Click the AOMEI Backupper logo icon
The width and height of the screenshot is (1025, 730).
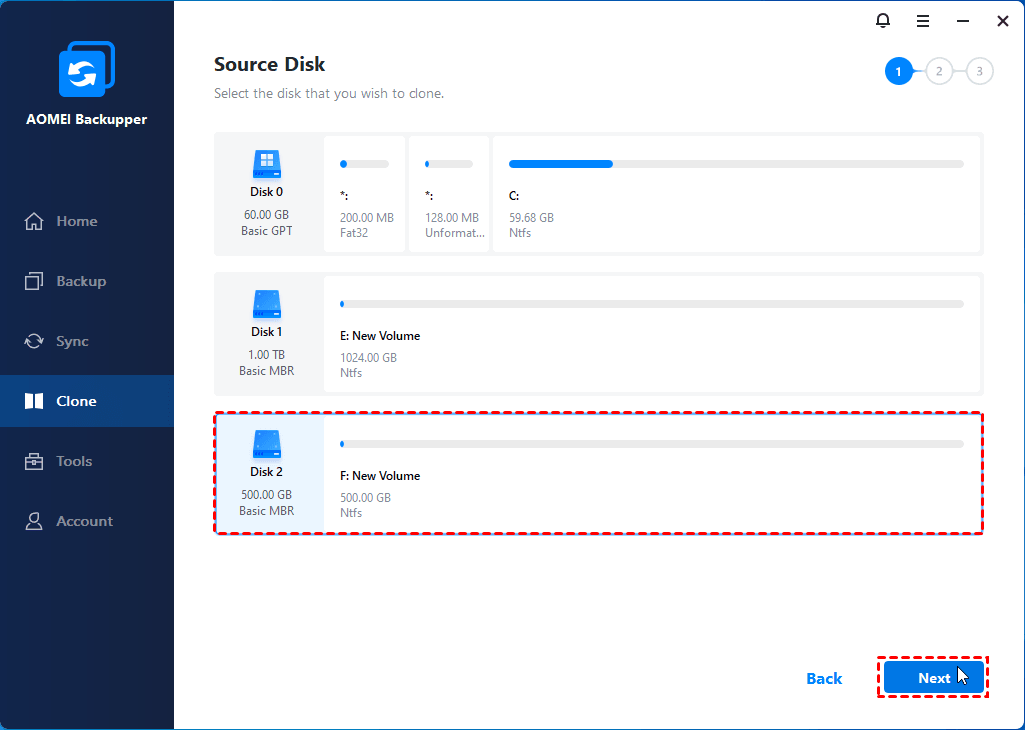[x=87, y=70]
